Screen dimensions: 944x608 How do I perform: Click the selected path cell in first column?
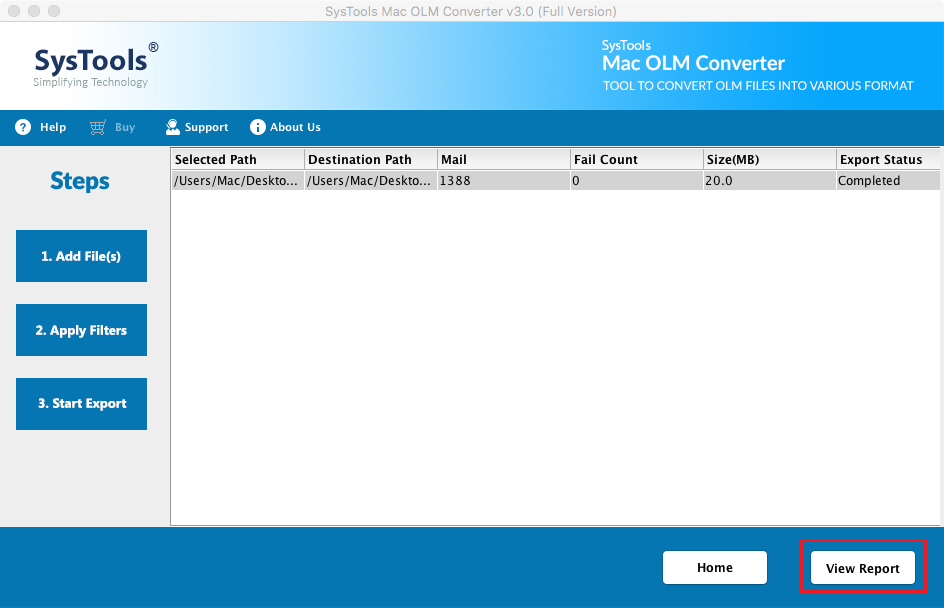(x=237, y=181)
